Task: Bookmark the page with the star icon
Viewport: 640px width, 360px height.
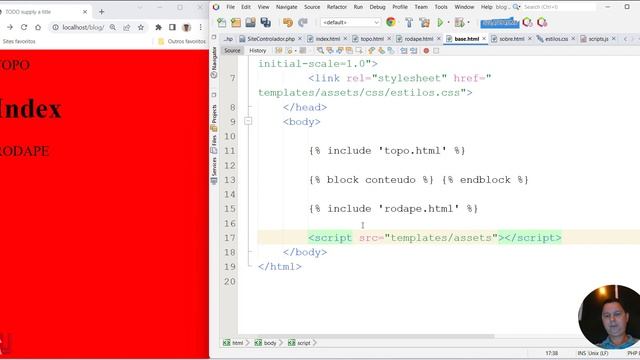Action: (141, 27)
